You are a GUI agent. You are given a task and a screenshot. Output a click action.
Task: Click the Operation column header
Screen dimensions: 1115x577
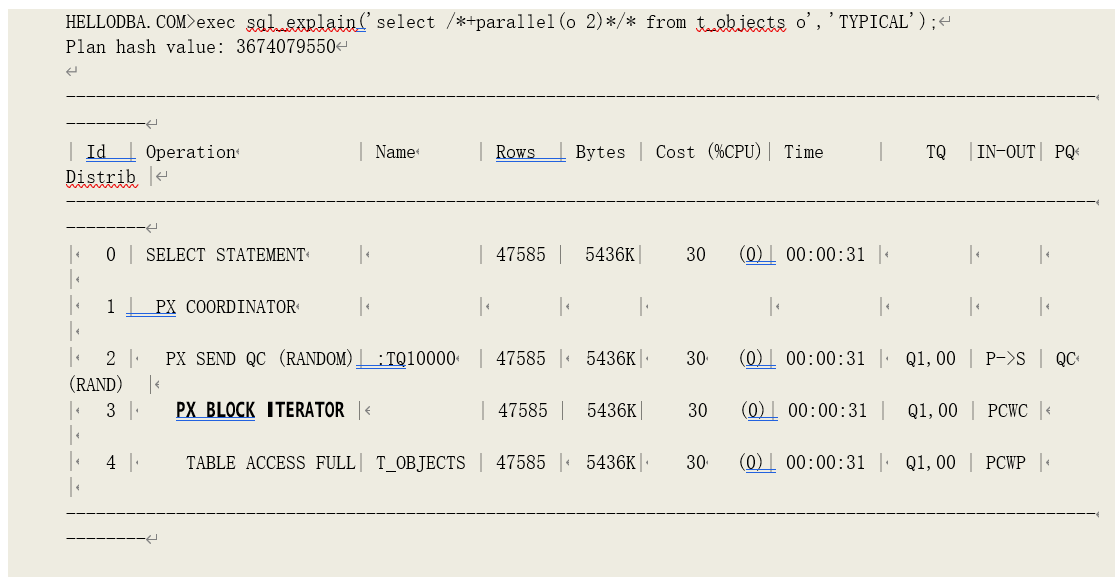coord(191,152)
